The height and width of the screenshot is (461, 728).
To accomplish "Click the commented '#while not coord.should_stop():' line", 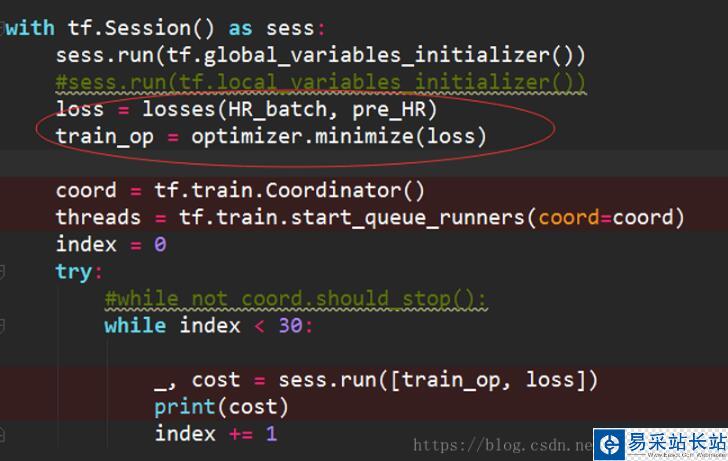I will 296,299.
